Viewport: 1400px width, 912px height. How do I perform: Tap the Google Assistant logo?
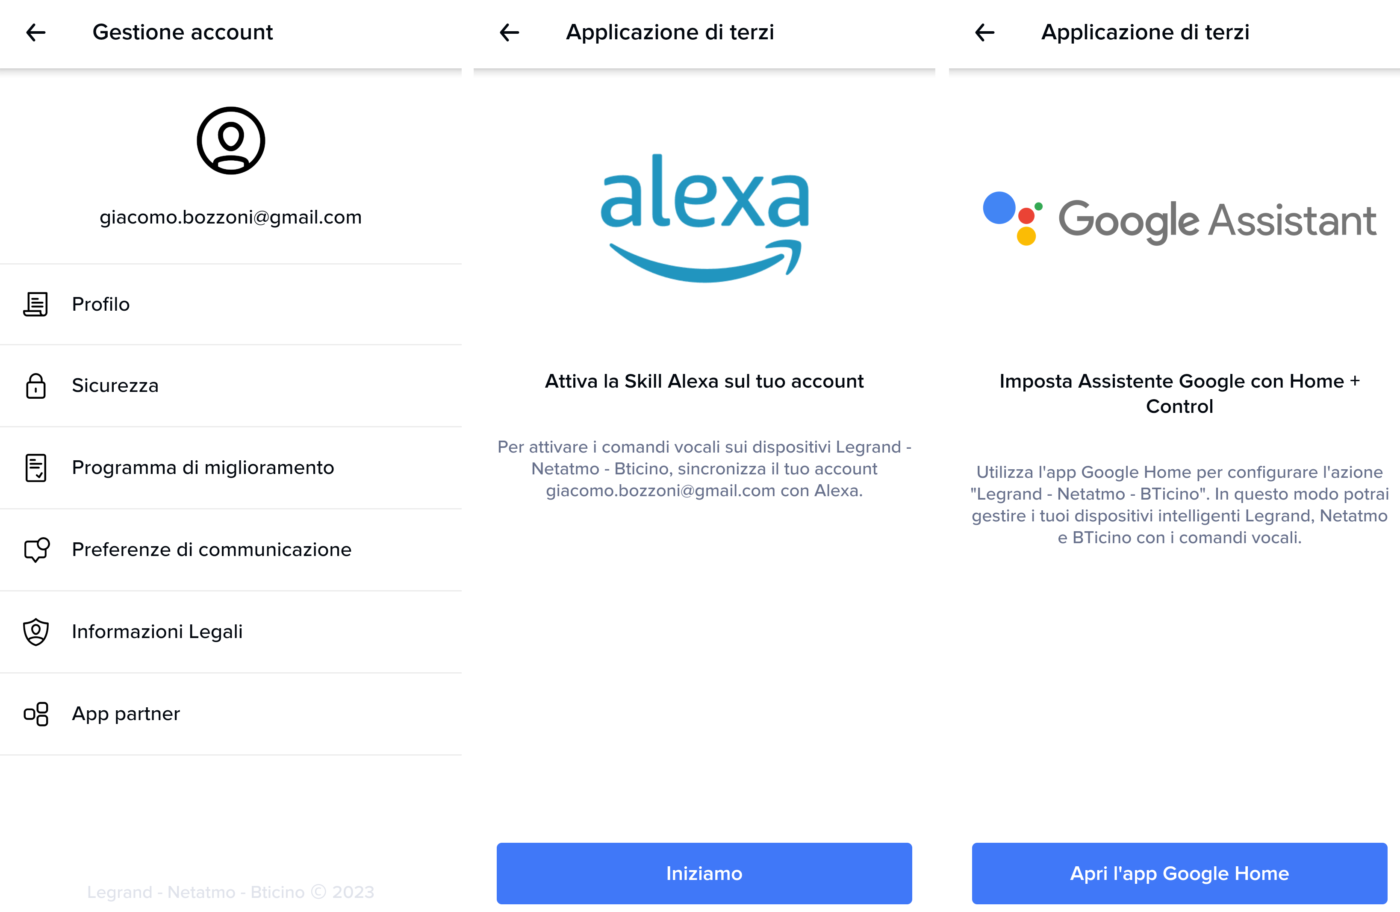pos(1180,219)
